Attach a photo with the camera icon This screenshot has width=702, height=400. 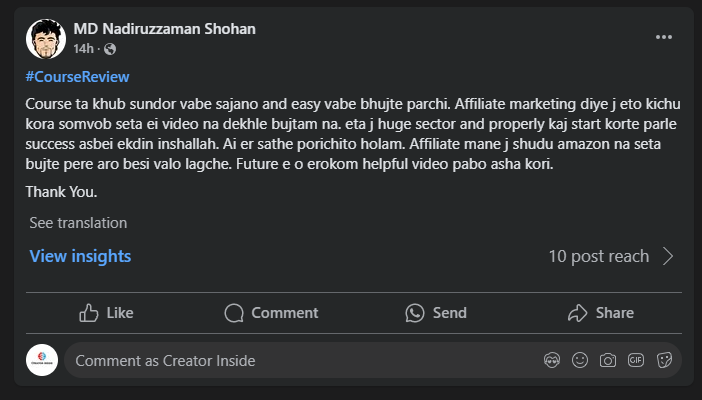click(607, 360)
